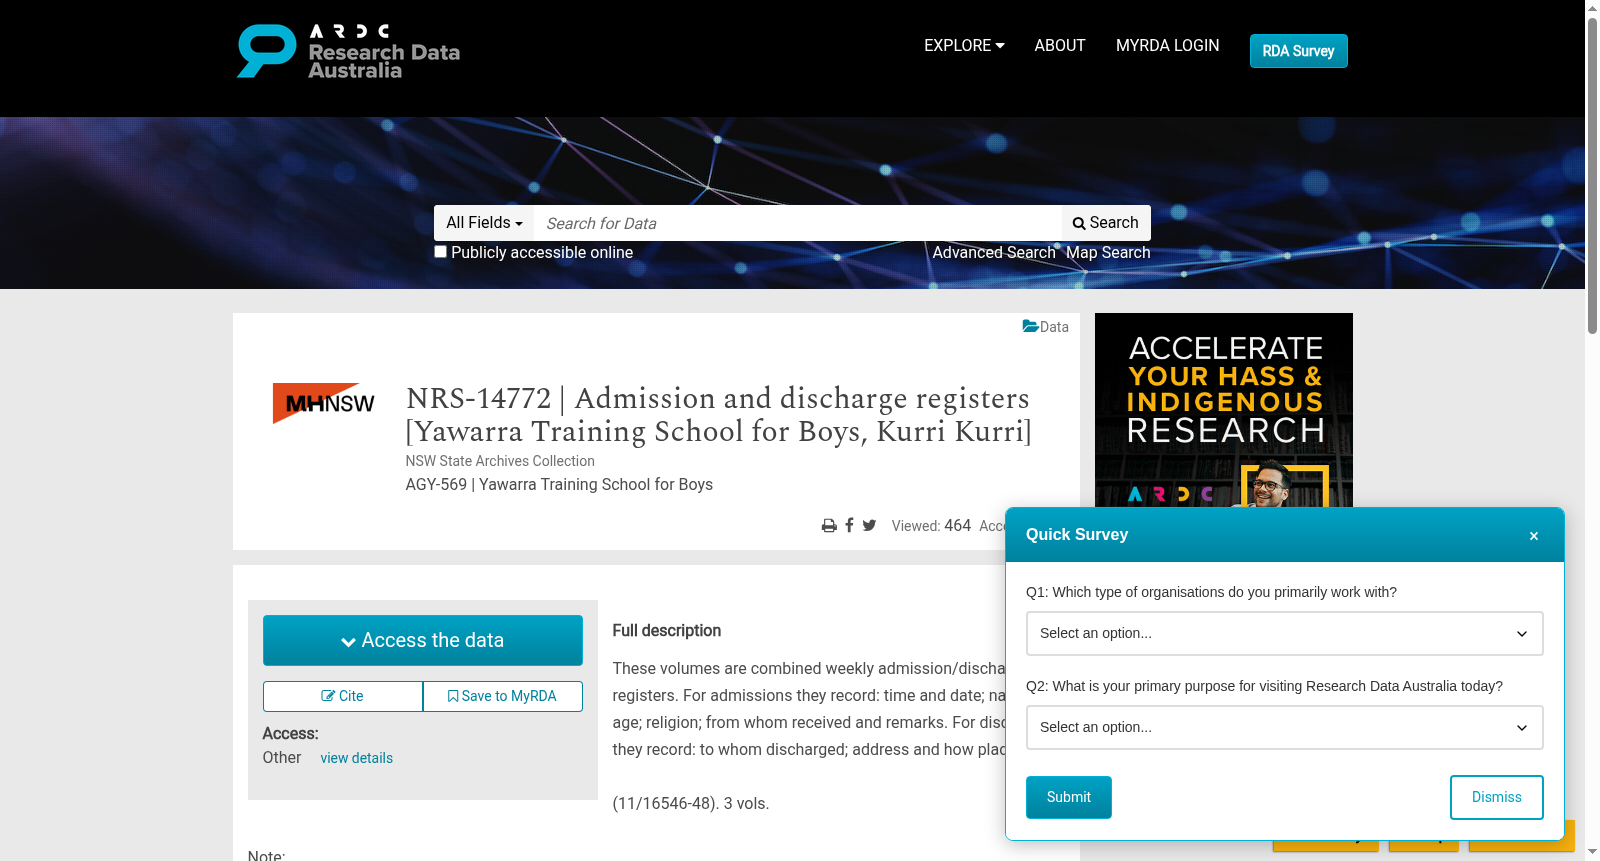Click the Quick Survey header title

pyautogui.click(x=1077, y=534)
